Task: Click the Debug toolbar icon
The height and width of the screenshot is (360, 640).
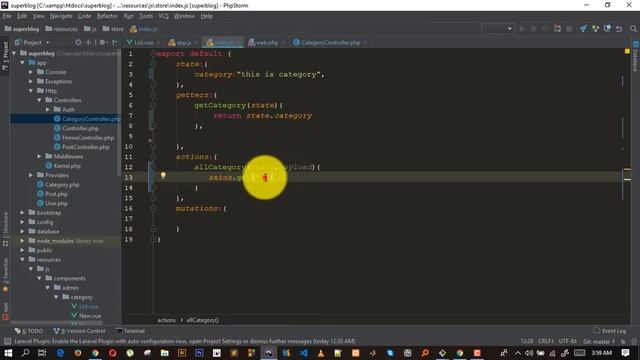Action: click(x=533, y=29)
